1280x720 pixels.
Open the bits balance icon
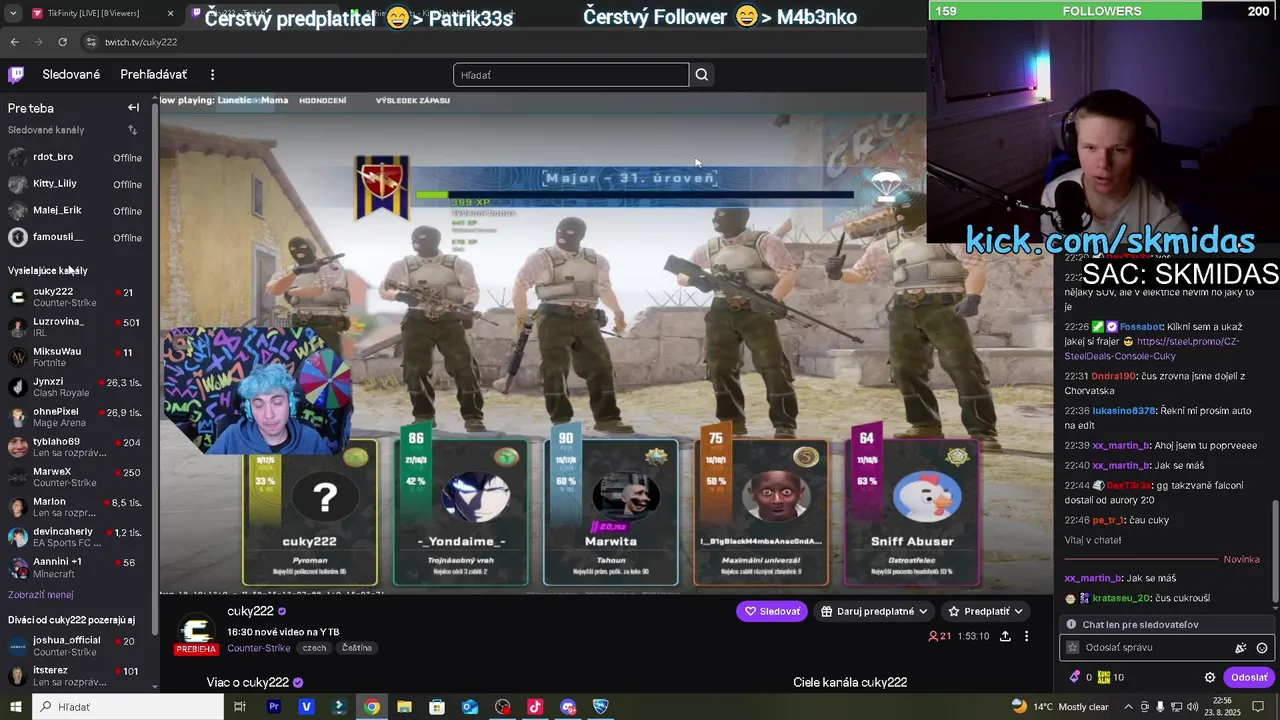pos(1081,677)
